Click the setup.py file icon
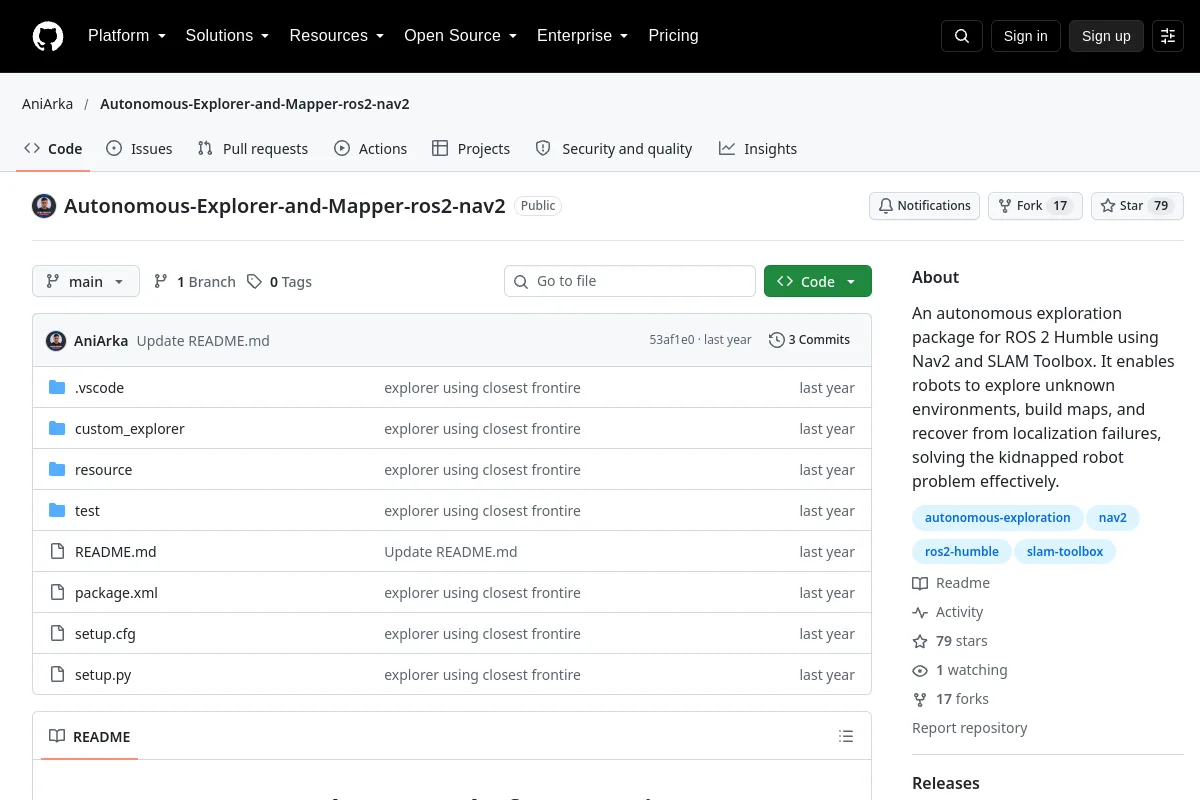 click(57, 675)
